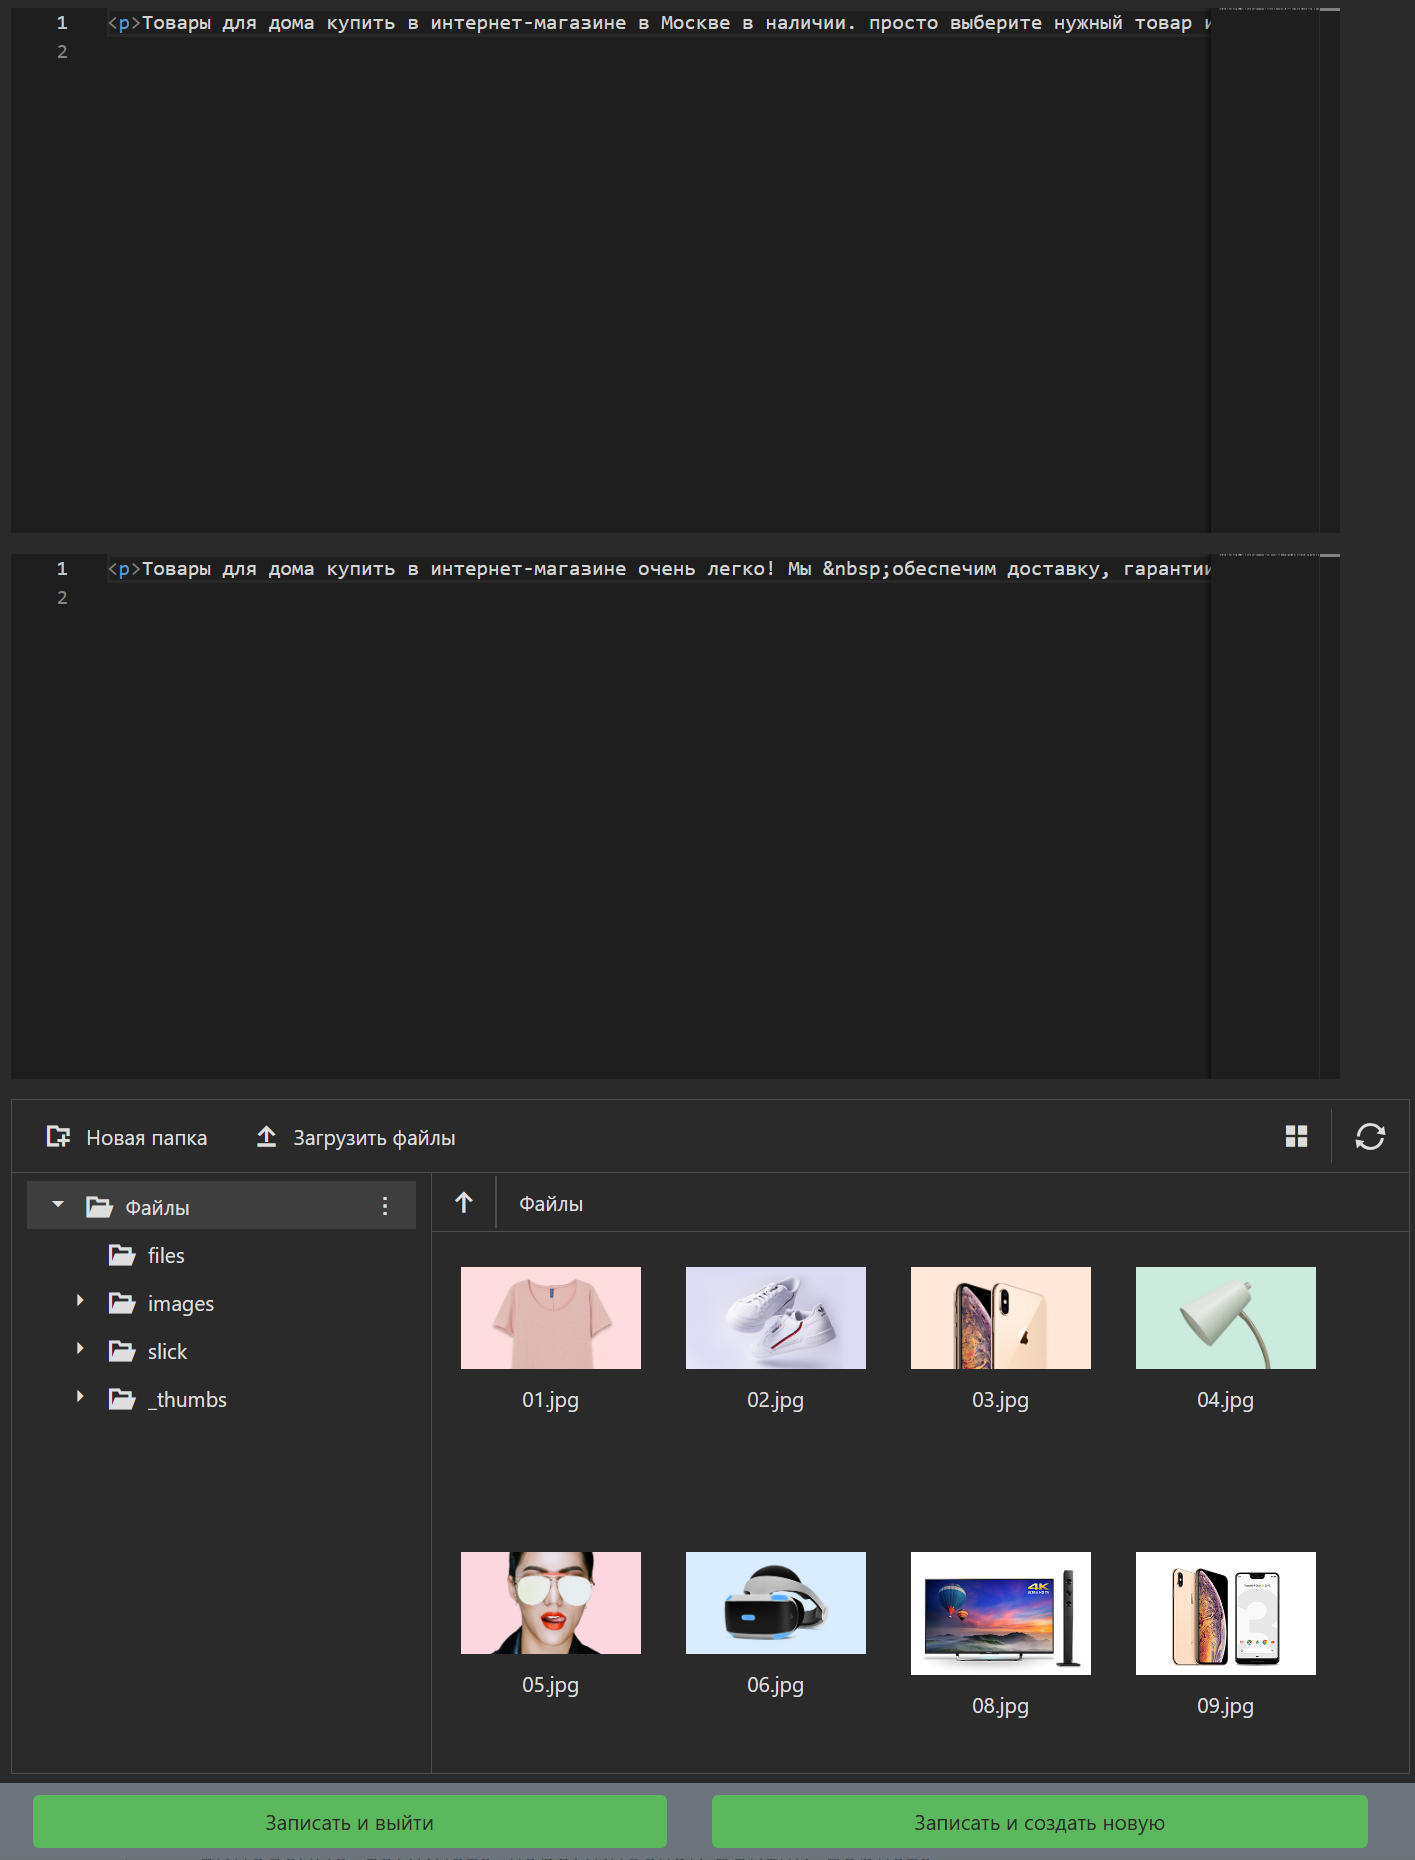
Task: Click the files folder icon in tree
Action: coord(122,1255)
